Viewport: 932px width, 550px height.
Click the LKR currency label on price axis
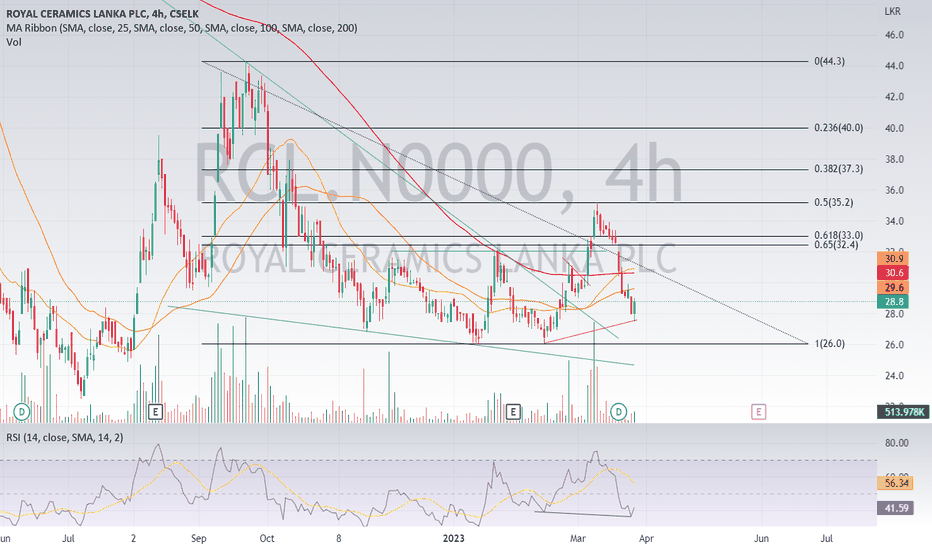[892, 11]
